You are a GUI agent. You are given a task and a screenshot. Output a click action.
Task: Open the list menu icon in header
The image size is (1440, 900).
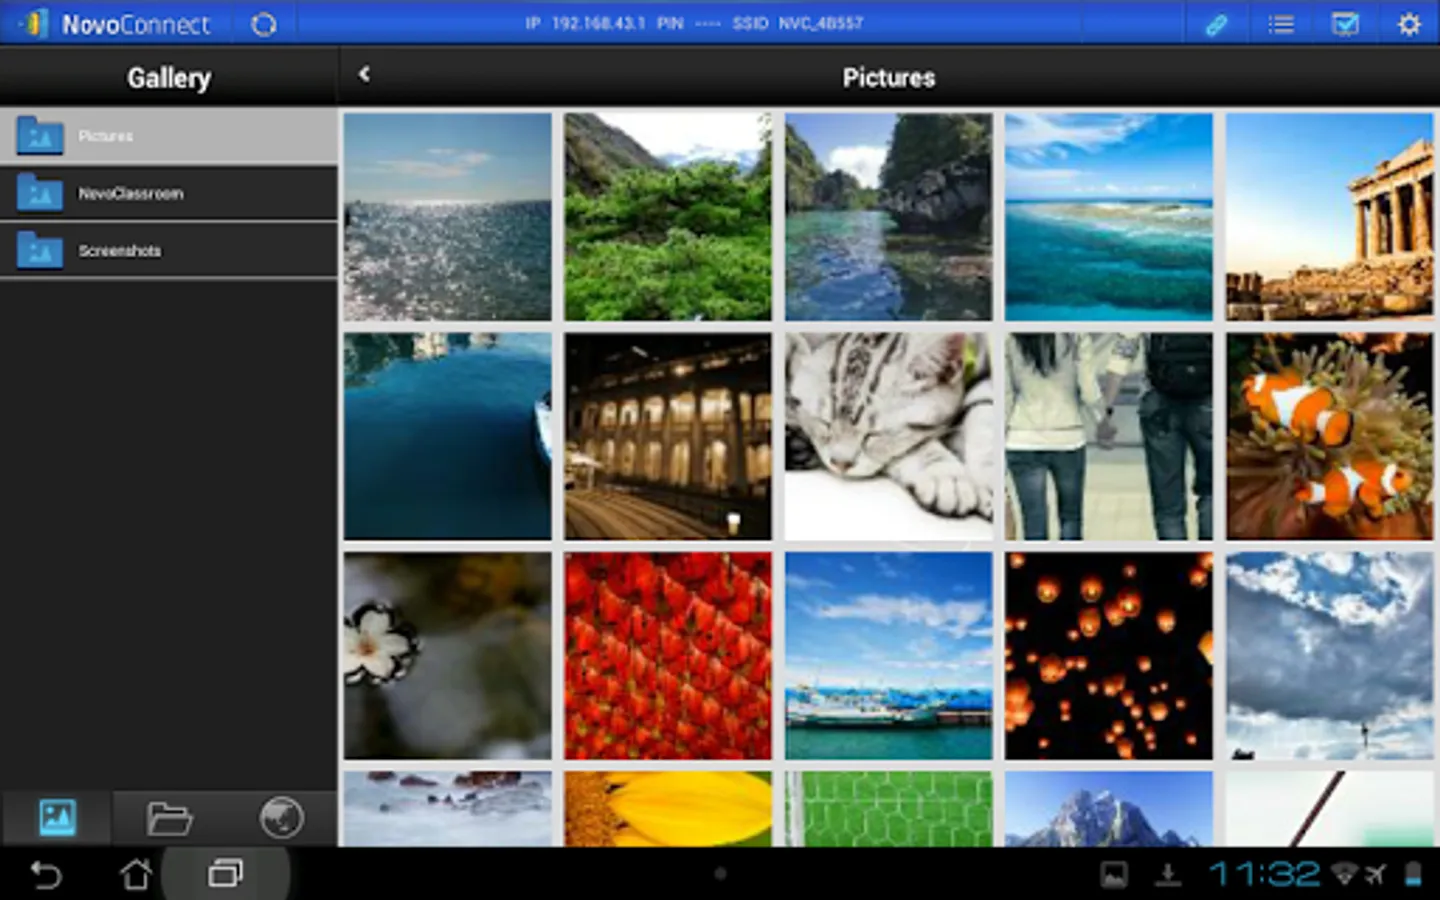click(1281, 24)
